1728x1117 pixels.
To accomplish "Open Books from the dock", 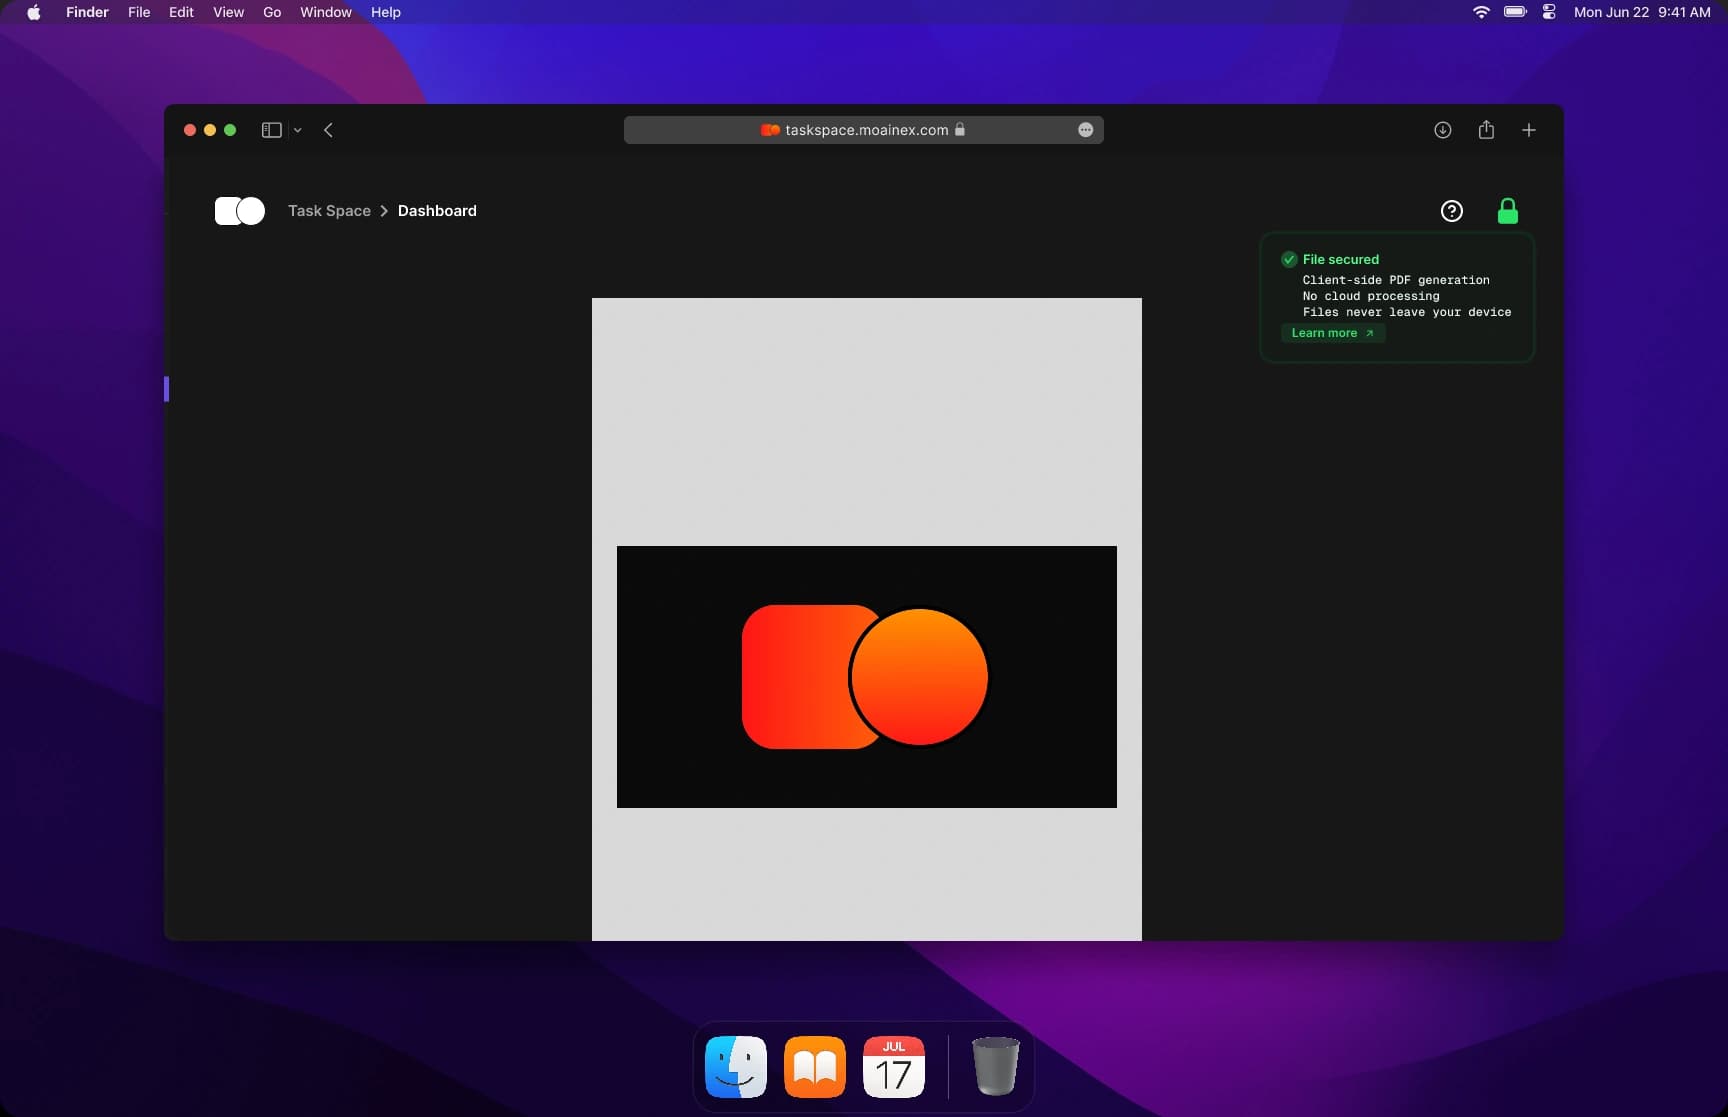I will [815, 1067].
